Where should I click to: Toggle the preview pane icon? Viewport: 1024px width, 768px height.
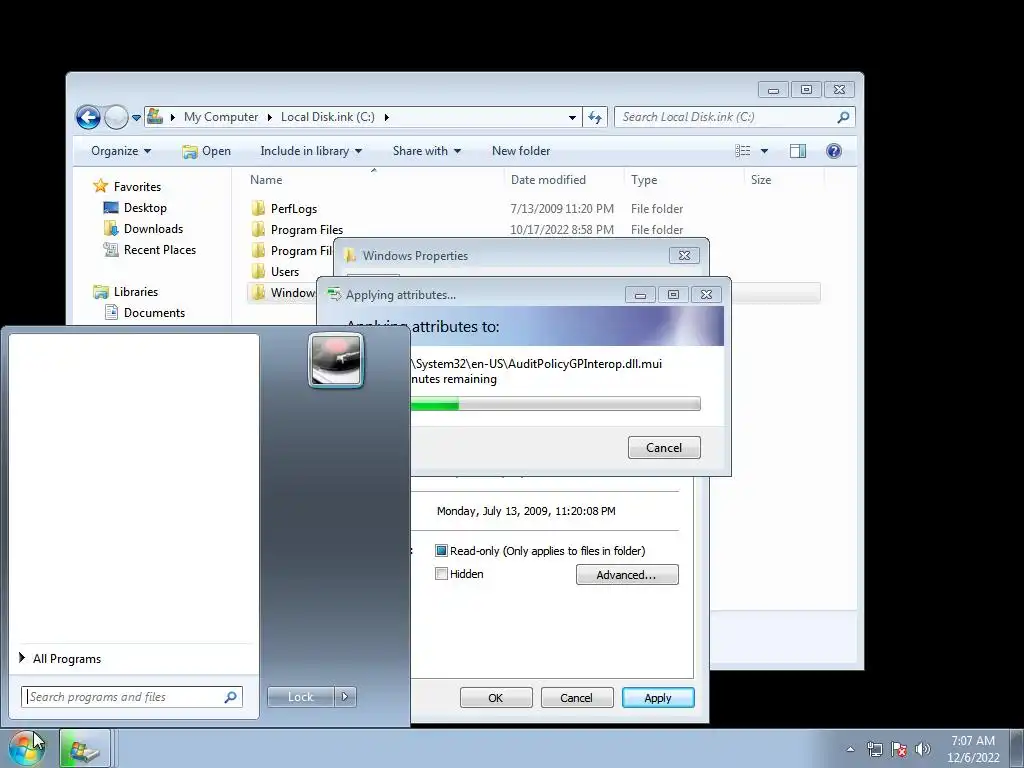click(x=797, y=151)
